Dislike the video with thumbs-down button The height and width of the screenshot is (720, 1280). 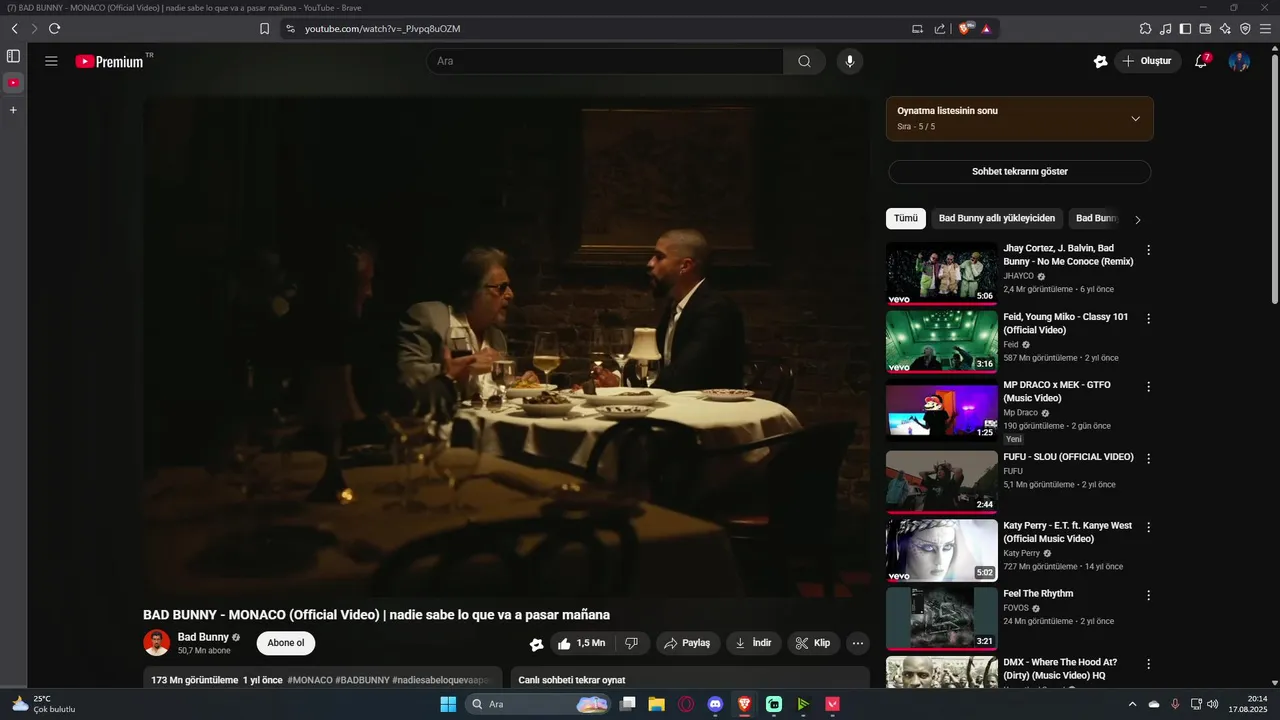tap(631, 644)
